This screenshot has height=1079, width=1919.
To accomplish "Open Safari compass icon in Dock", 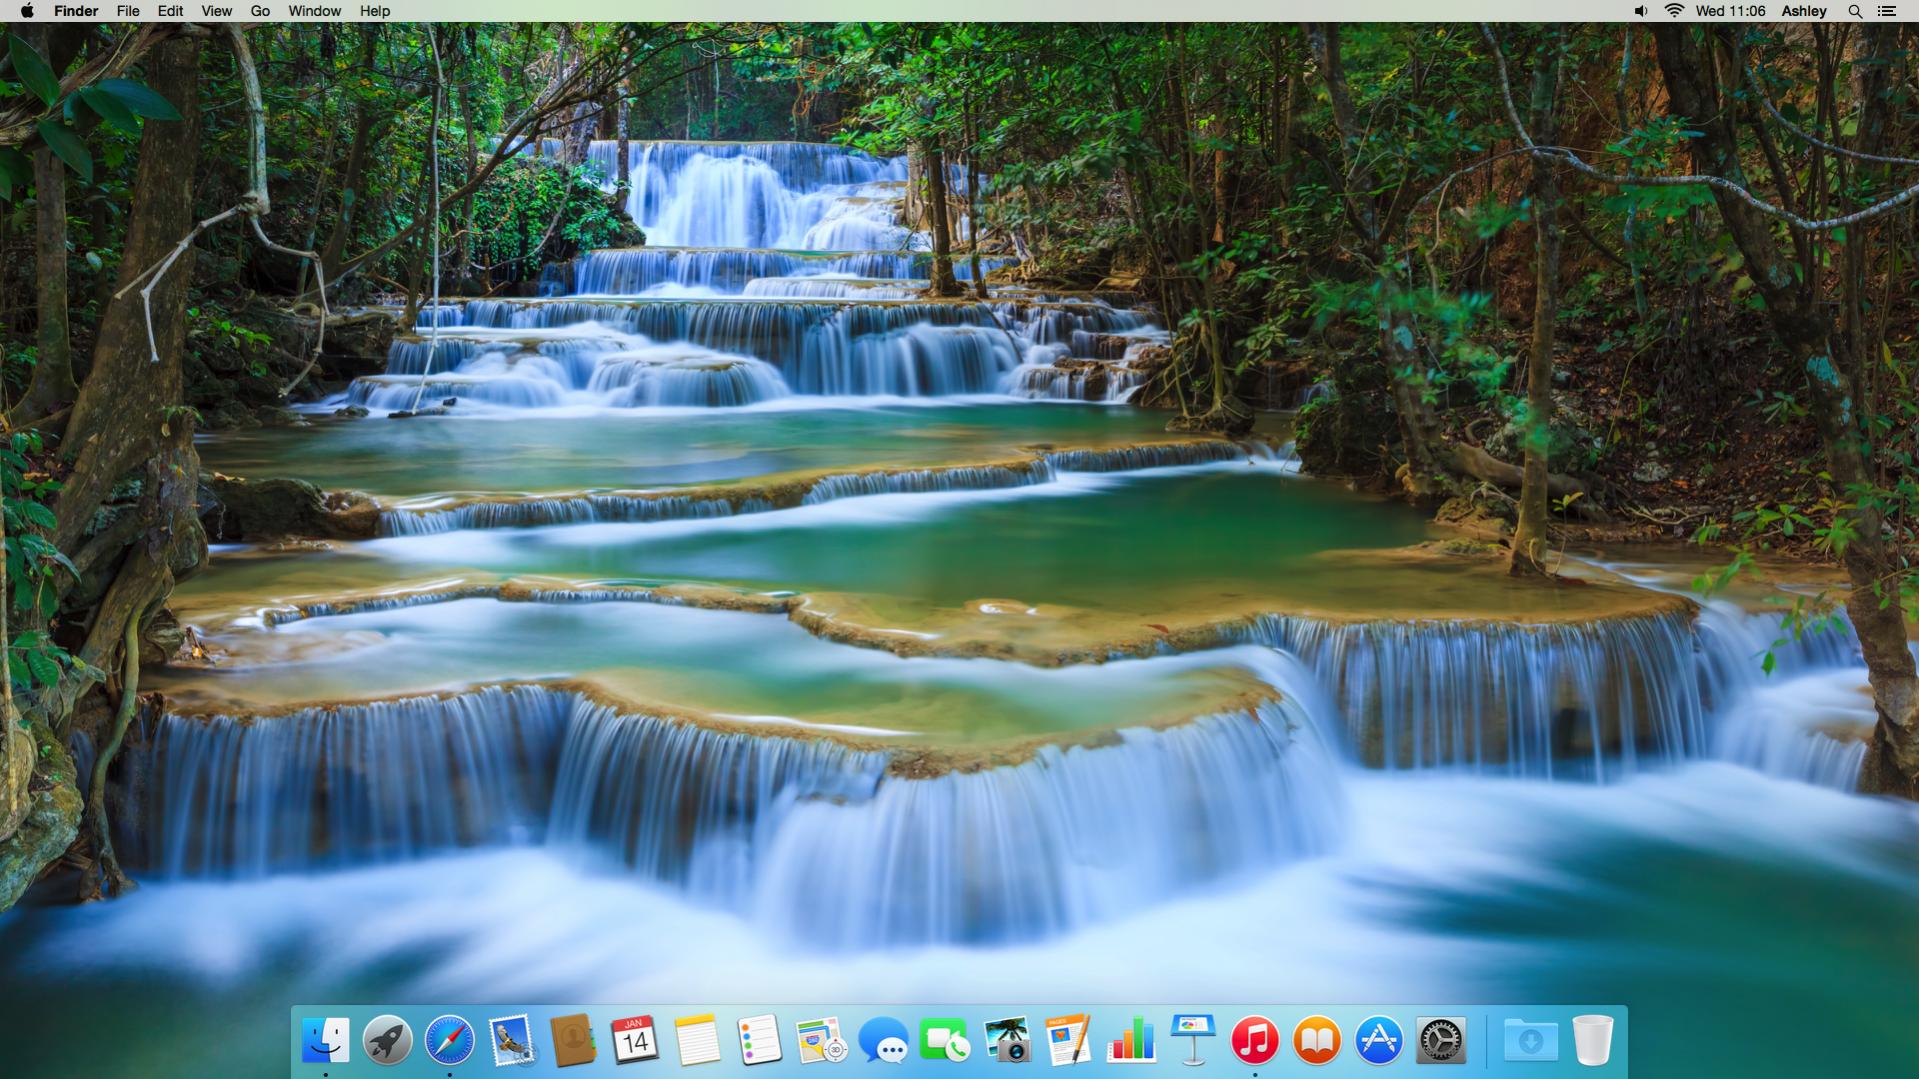I will [x=449, y=1040].
